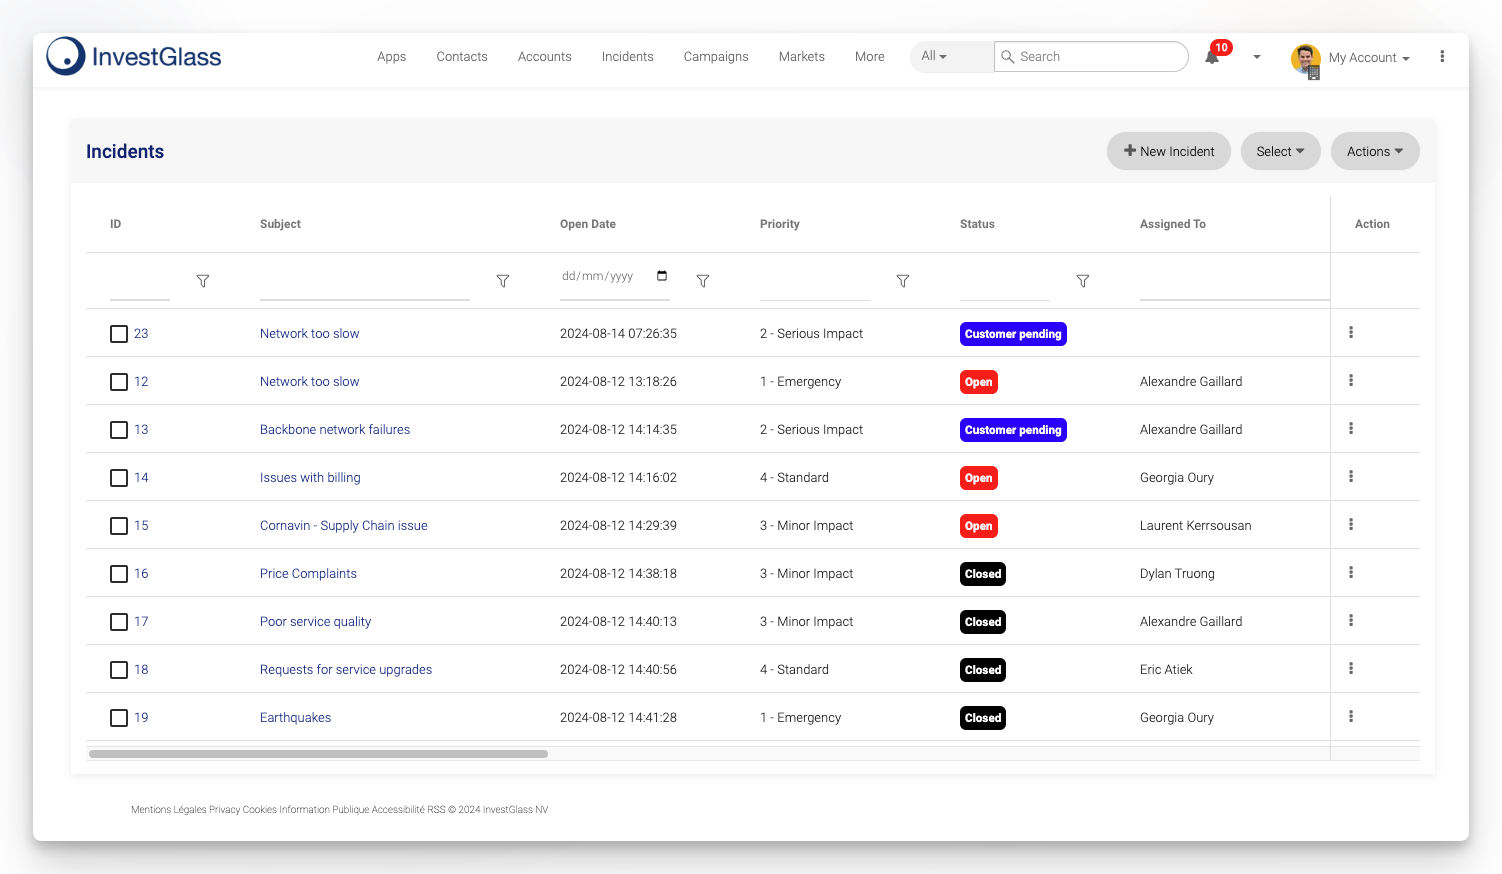Open the calendar picker in the Open Date filter
The width and height of the screenshot is (1502, 874).
click(661, 277)
